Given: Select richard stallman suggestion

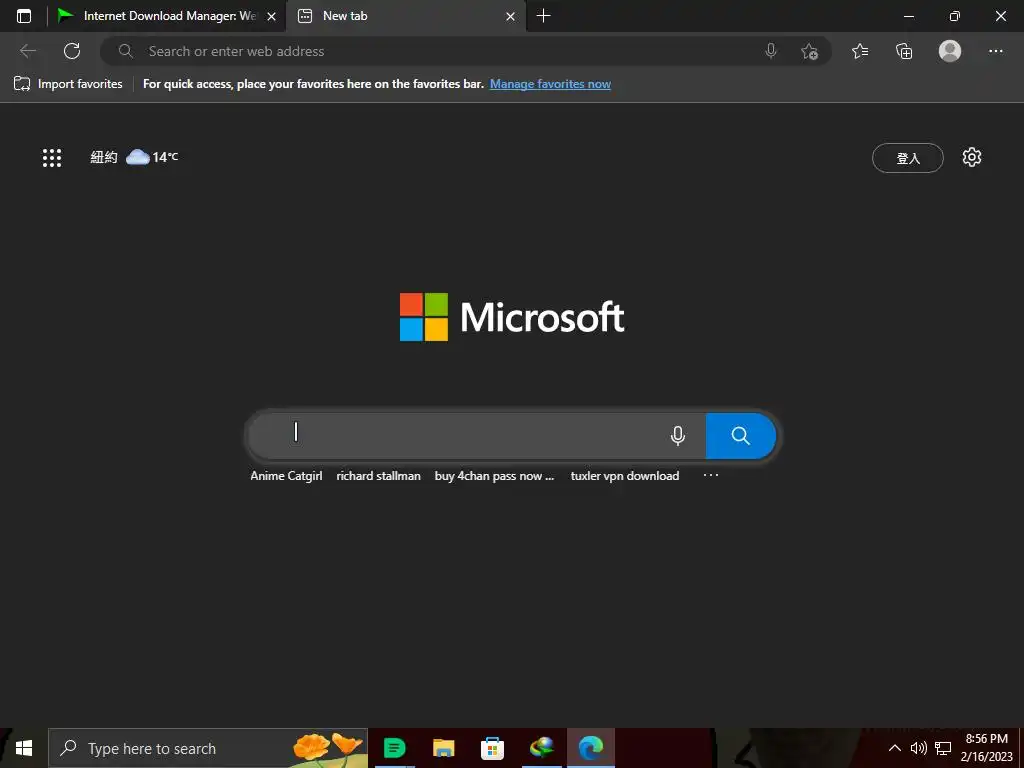Looking at the screenshot, I should (378, 476).
